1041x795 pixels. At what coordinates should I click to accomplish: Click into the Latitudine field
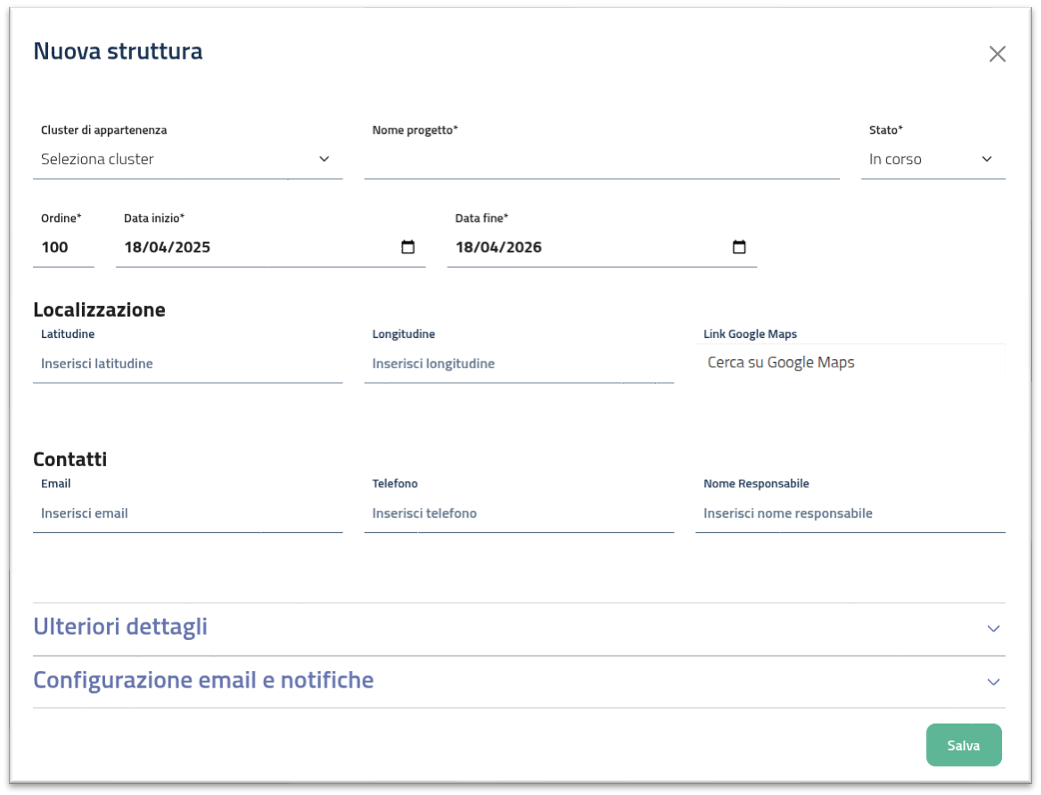(x=187, y=364)
